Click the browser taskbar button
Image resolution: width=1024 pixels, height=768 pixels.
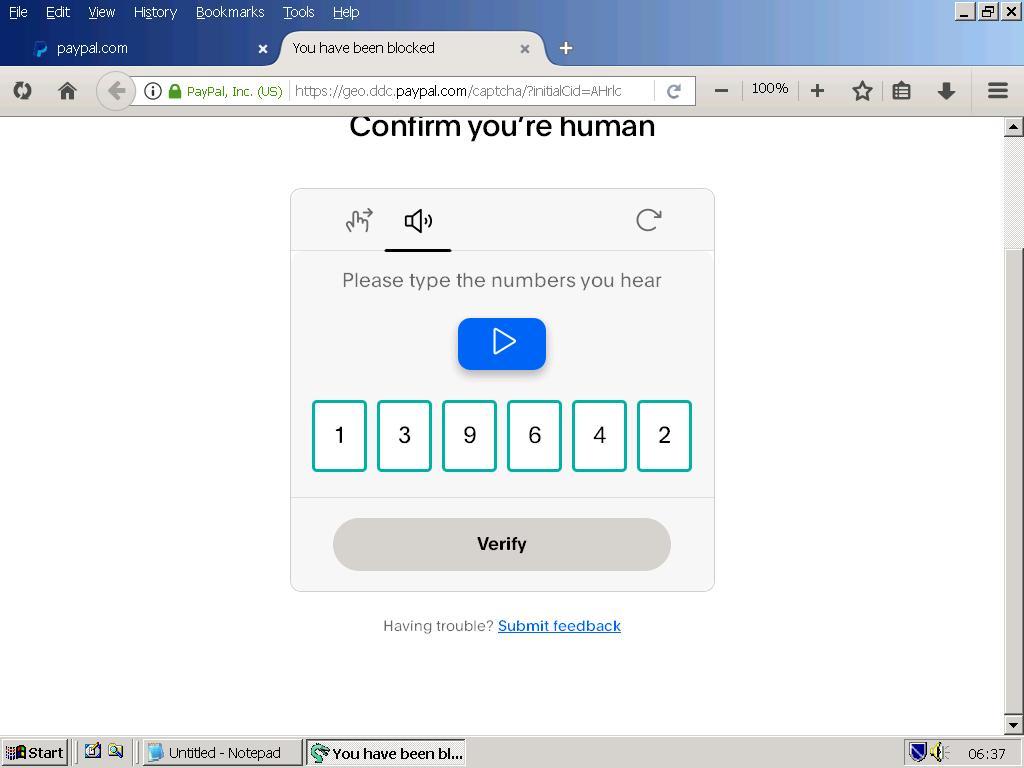(386, 753)
